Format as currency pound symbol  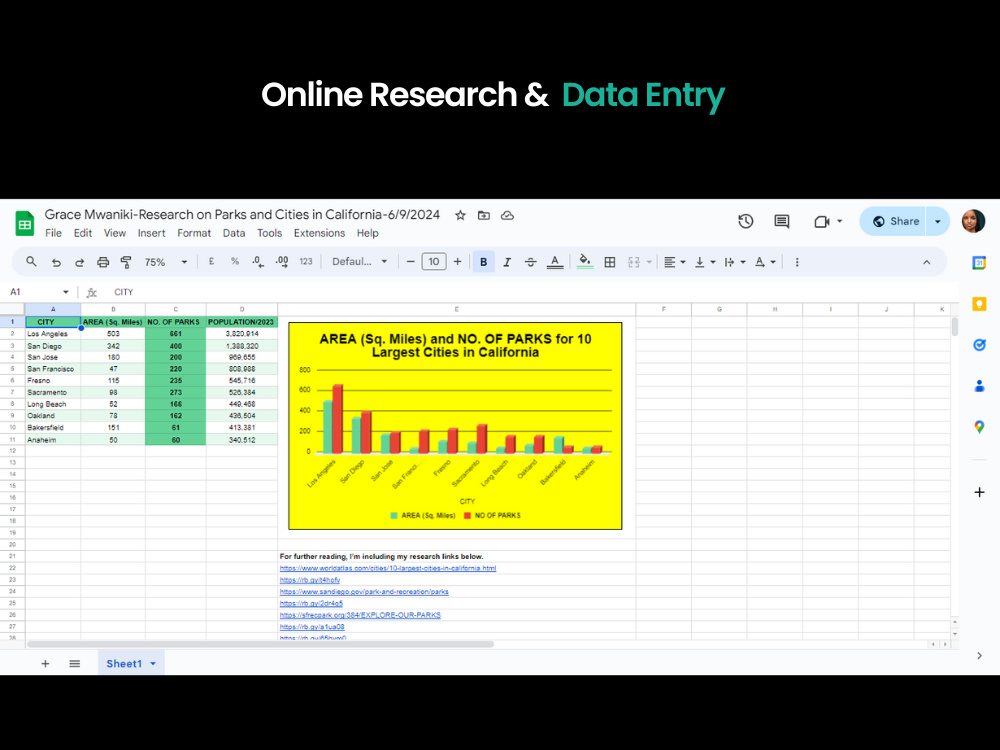click(211, 261)
